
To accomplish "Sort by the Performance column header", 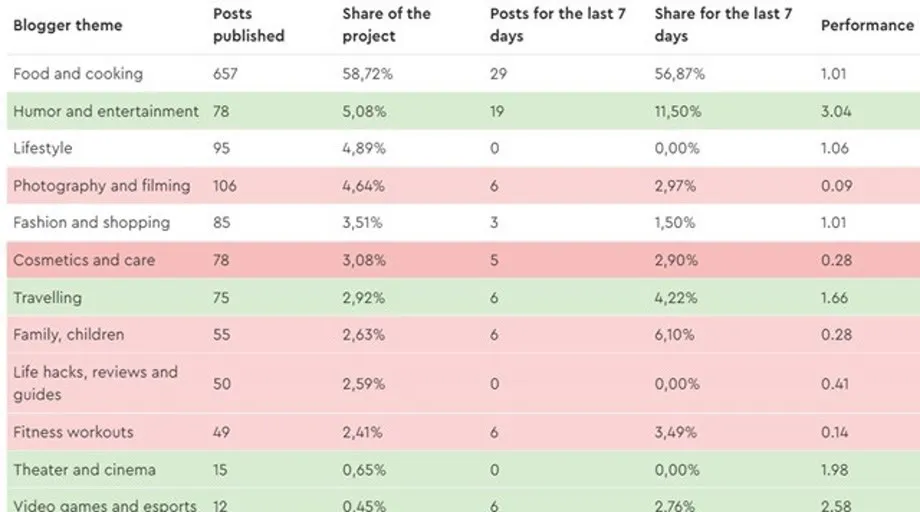I will [x=867, y=25].
